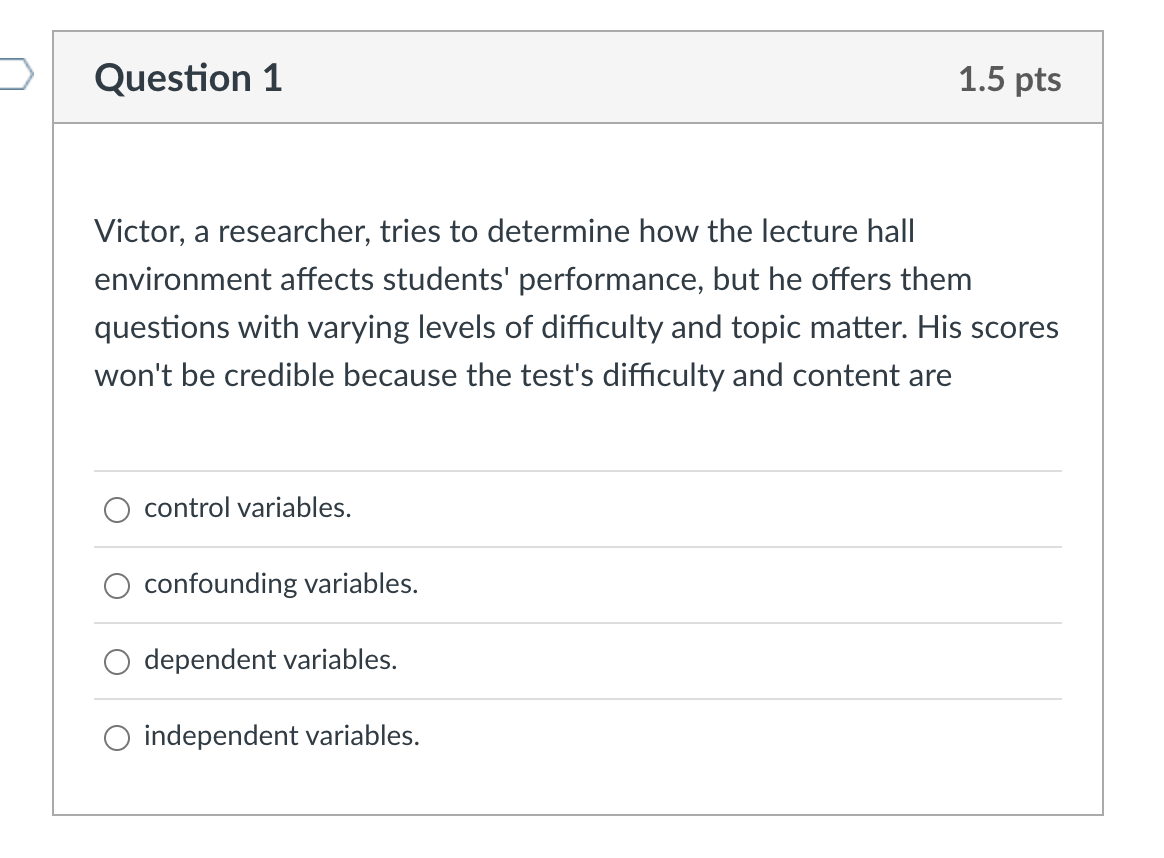Pick the dependent variables radio button
Image resolution: width=1164 pixels, height=858 pixels.
(117, 661)
